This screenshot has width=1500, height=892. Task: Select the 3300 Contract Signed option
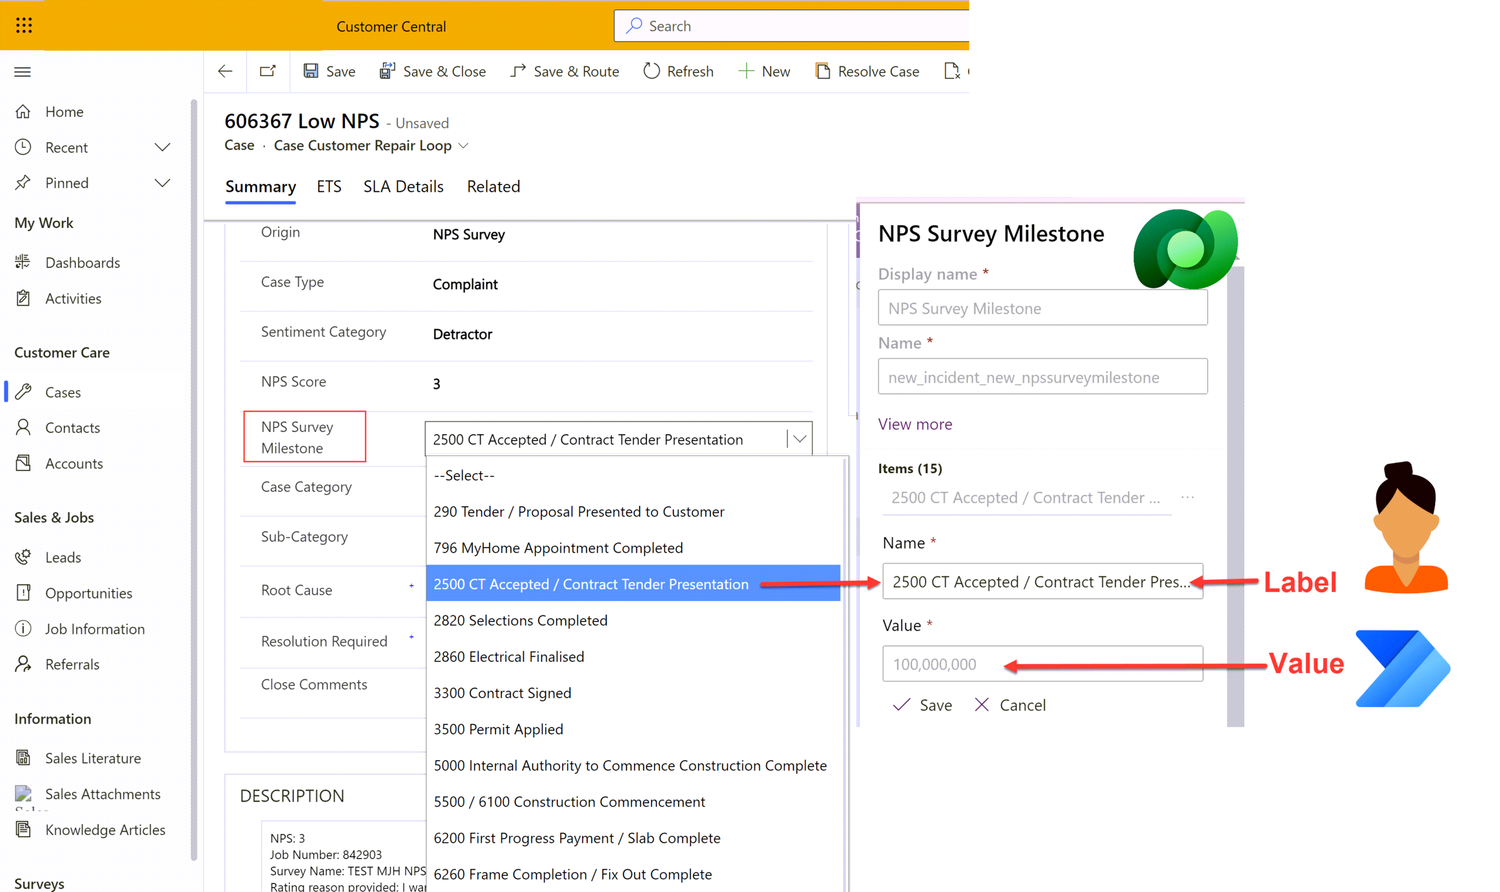505,692
